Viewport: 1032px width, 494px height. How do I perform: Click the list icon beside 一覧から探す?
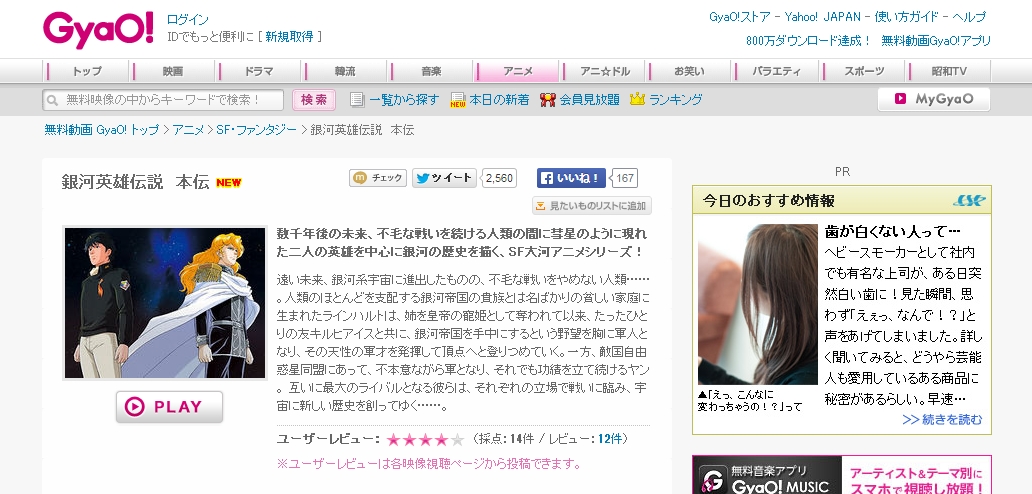coord(357,100)
